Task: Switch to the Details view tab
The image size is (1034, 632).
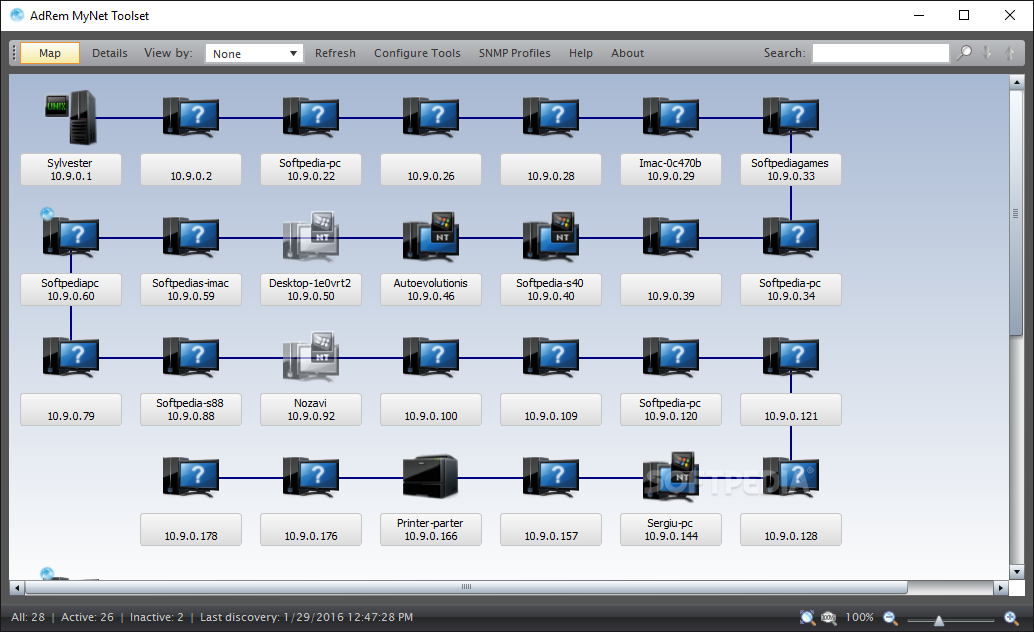Action: [109, 53]
